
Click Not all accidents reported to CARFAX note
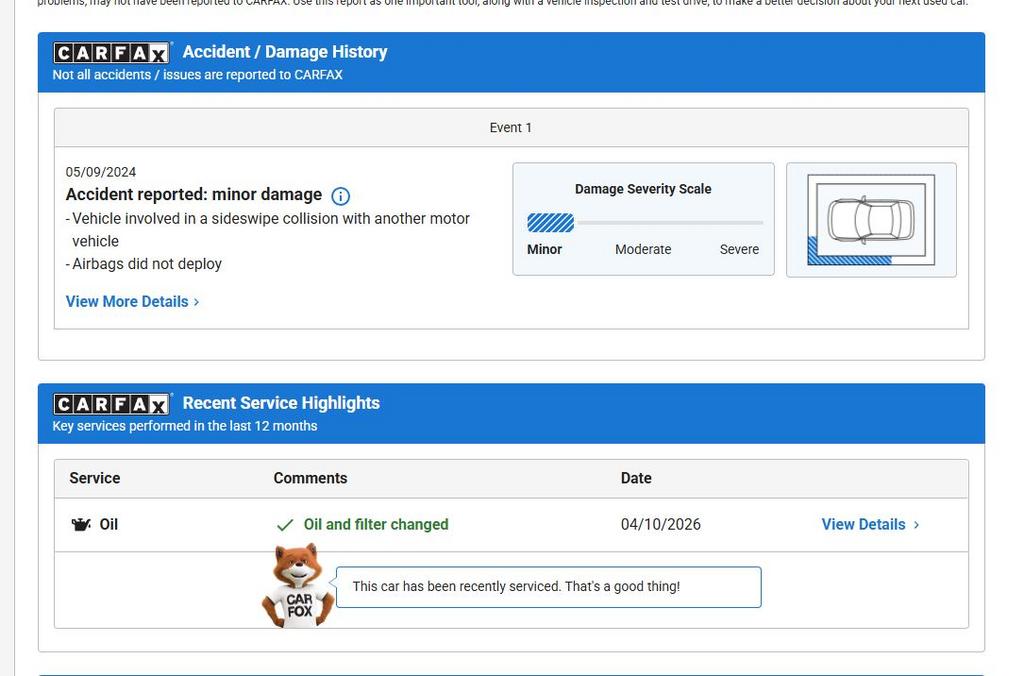pos(197,74)
